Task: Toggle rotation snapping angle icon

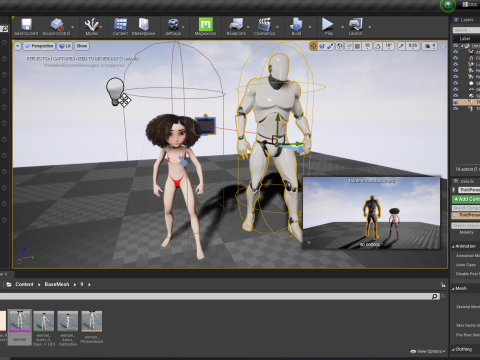Action: 378,46
